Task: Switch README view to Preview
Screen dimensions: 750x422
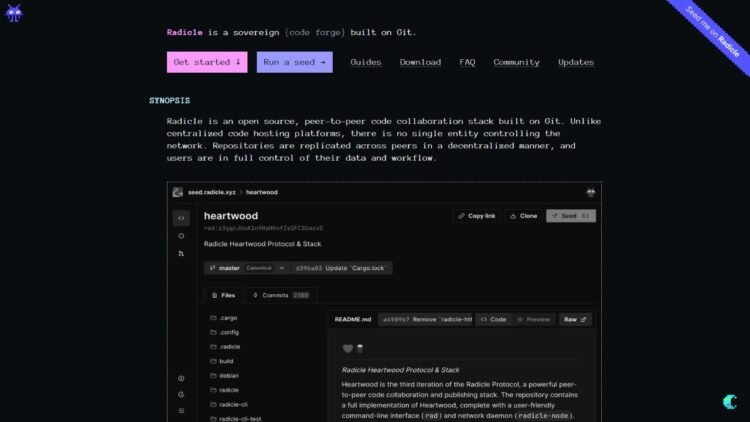Action: pyautogui.click(x=533, y=320)
